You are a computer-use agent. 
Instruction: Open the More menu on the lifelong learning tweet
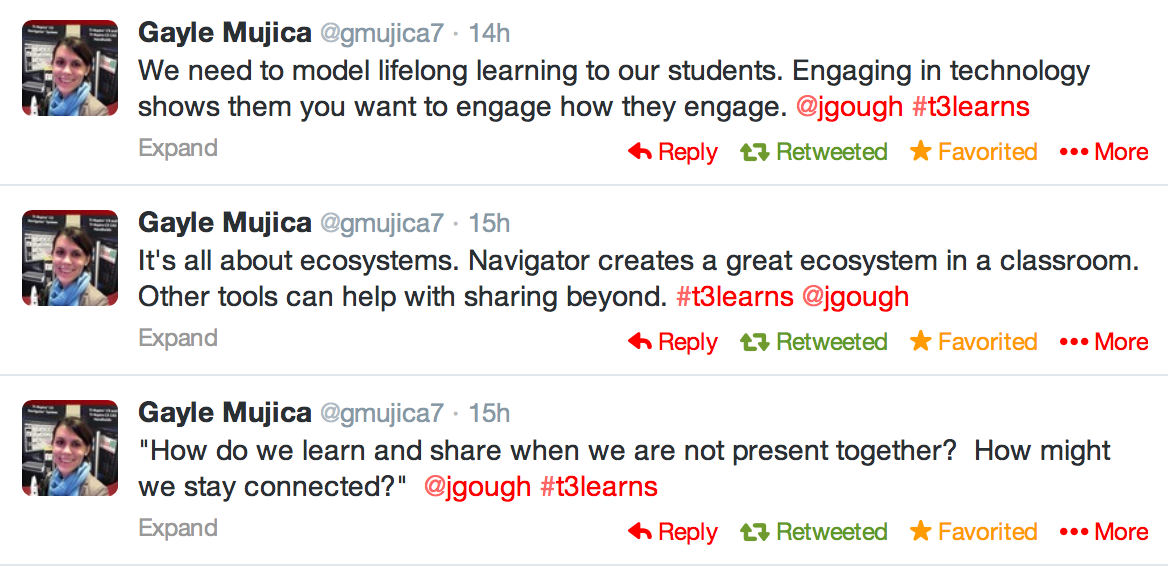(1104, 152)
